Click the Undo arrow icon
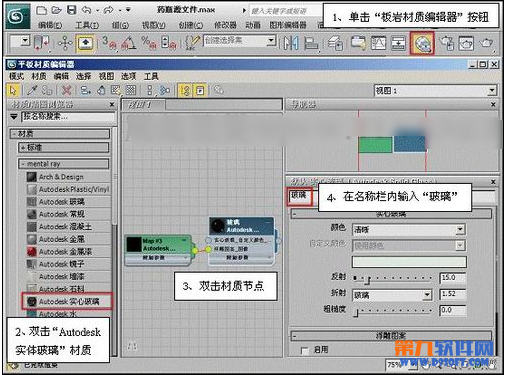 click(x=87, y=10)
